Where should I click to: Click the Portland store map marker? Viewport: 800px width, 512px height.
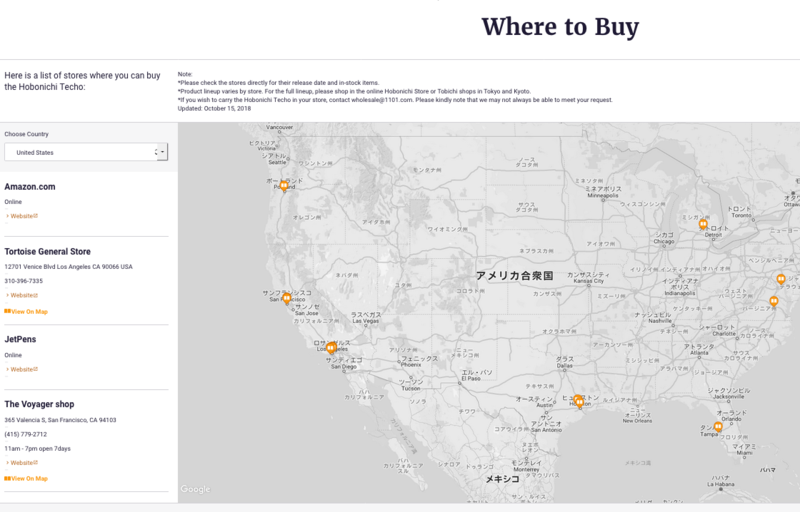283,185
